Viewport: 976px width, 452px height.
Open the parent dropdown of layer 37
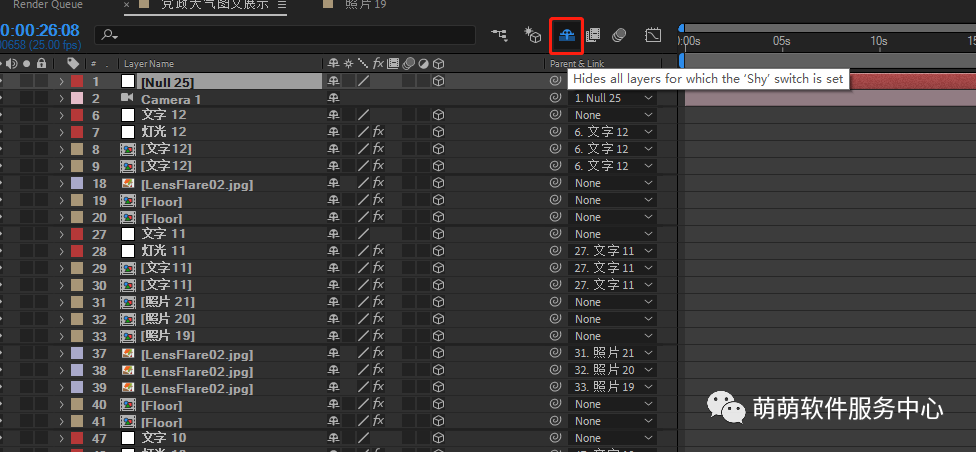coord(613,353)
